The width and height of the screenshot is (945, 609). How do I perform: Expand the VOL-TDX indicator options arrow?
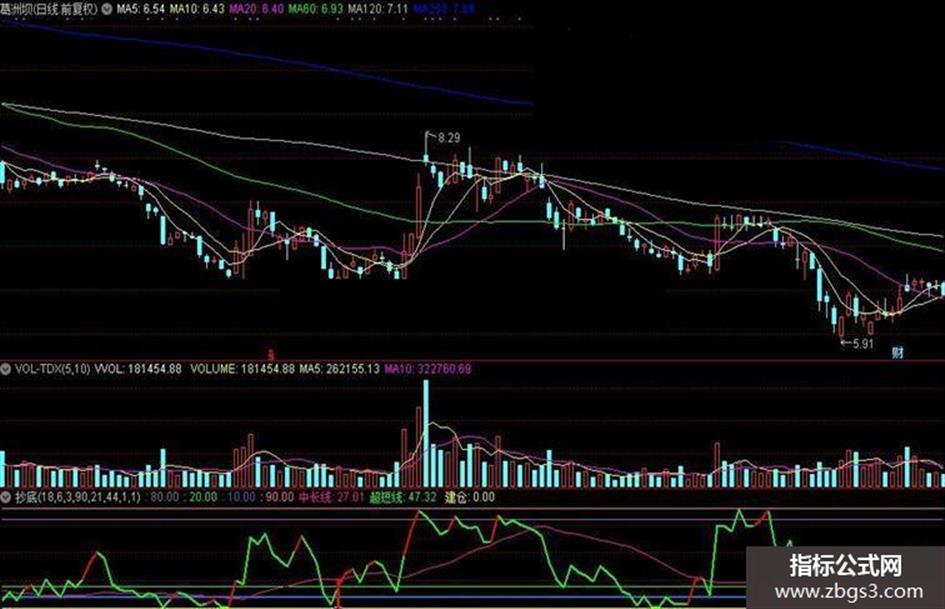pos(5,368)
